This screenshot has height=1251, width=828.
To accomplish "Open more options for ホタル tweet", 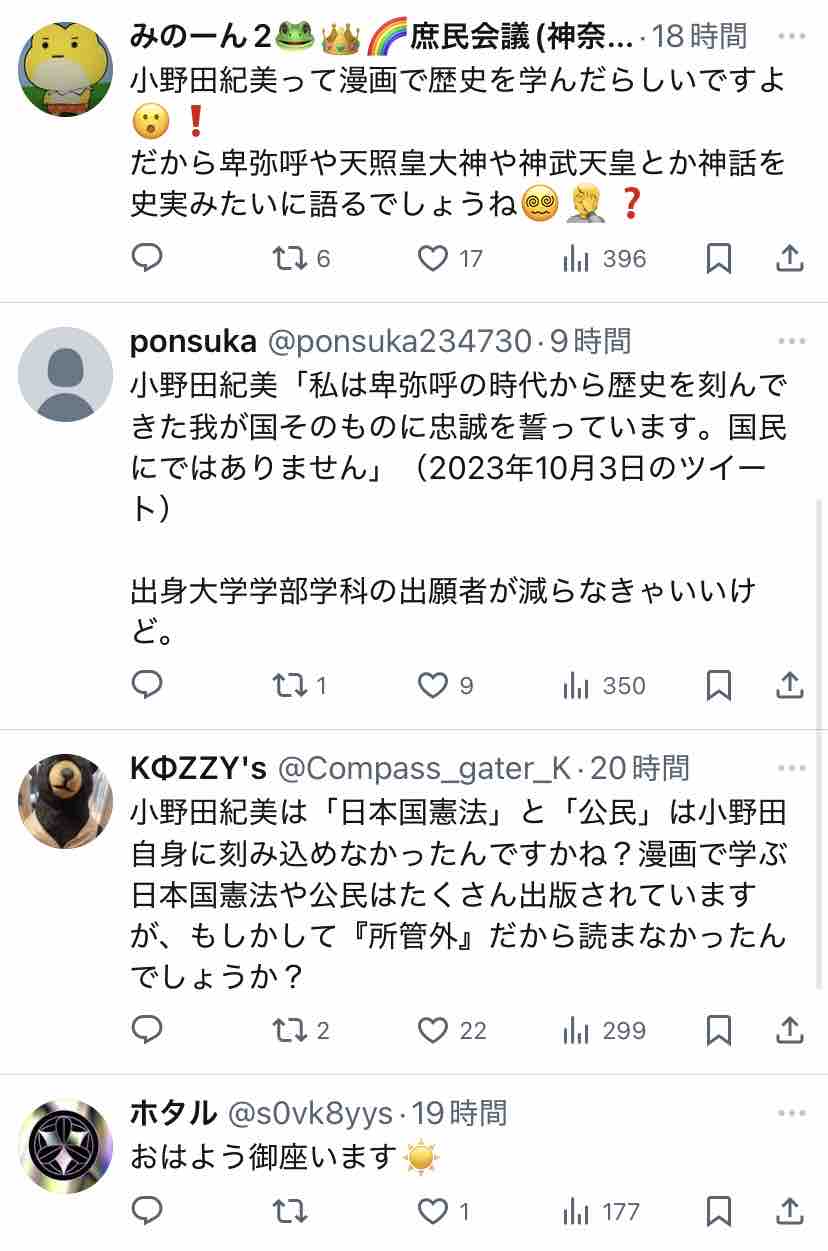I will point(791,1112).
